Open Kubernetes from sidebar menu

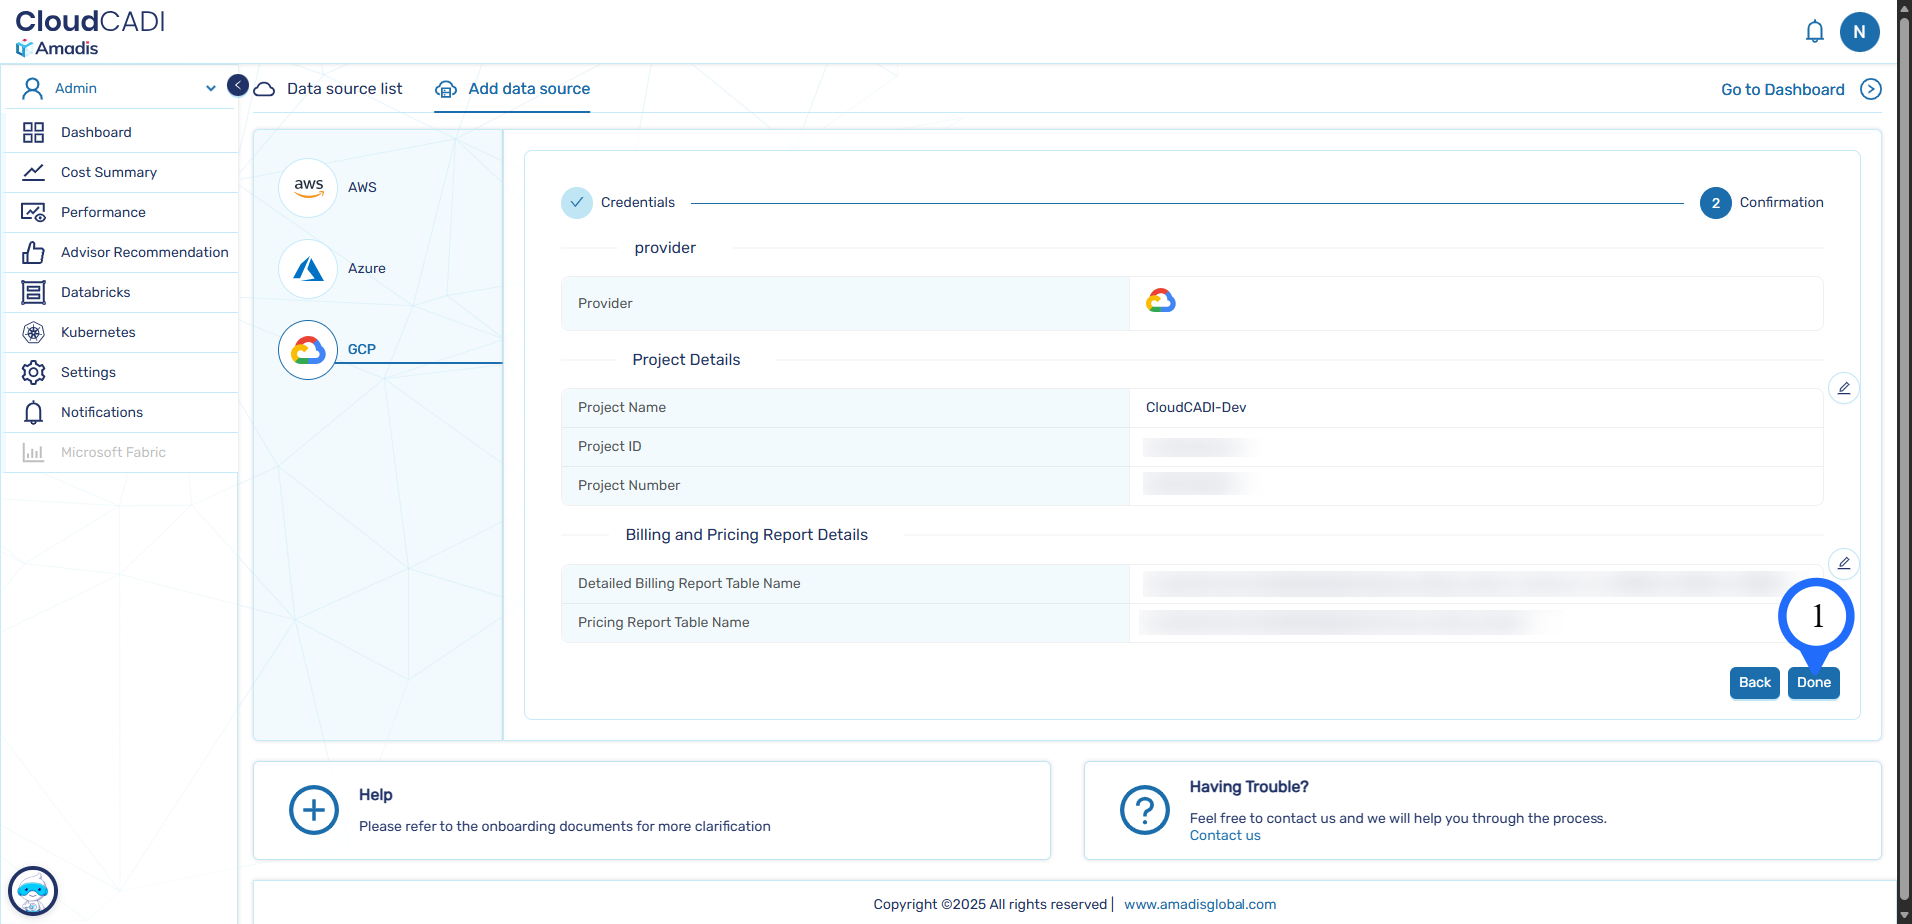click(98, 332)
